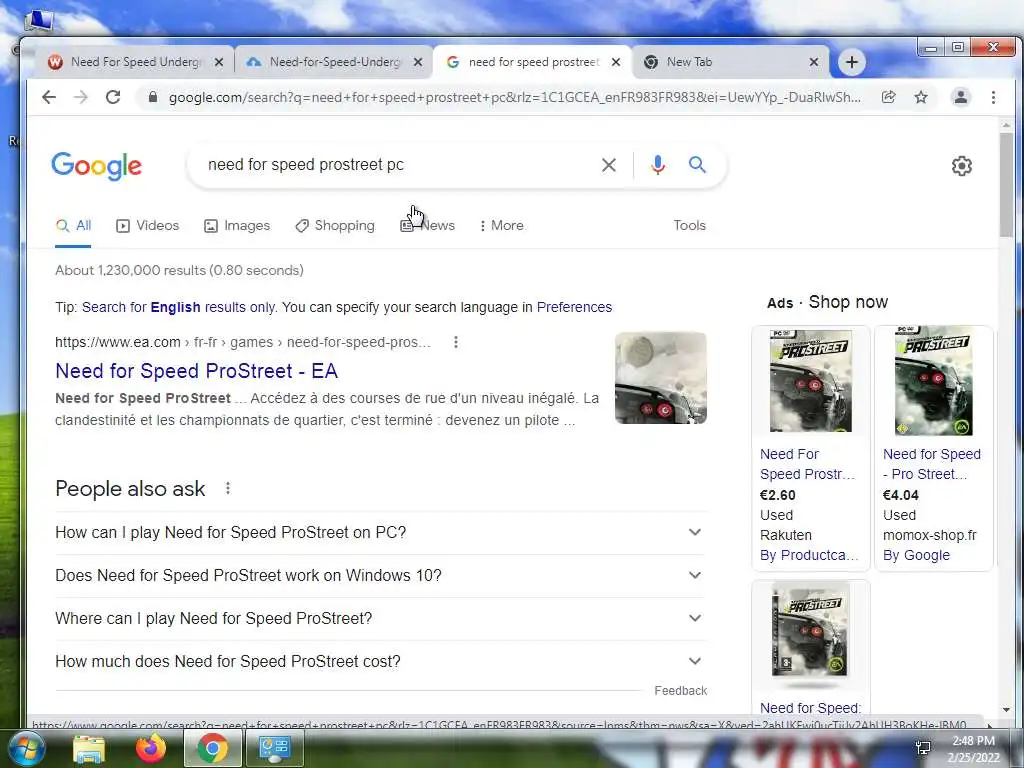Open momox-shop.fr €4.04 product ad

pos(934,448)
